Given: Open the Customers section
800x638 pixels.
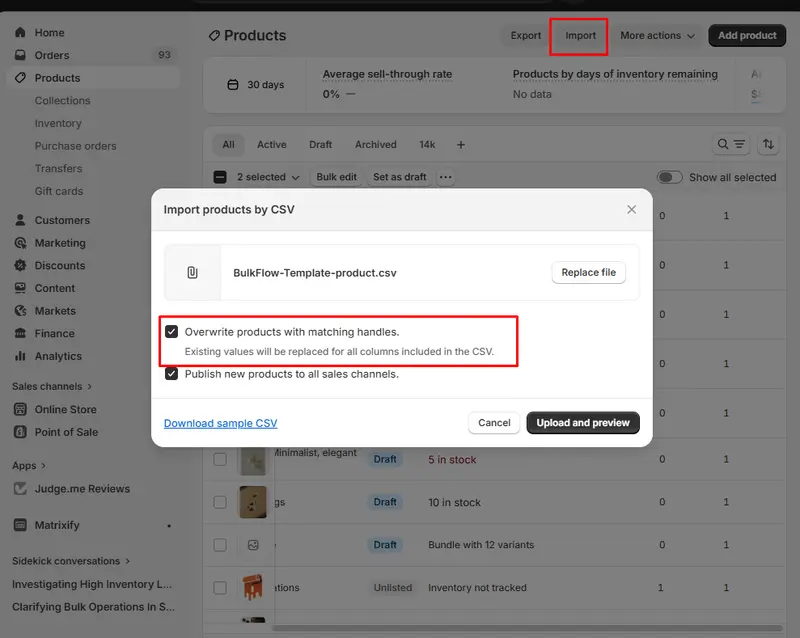Looking at the screenshot, I should pyautogui.click(x=60, y=220).
